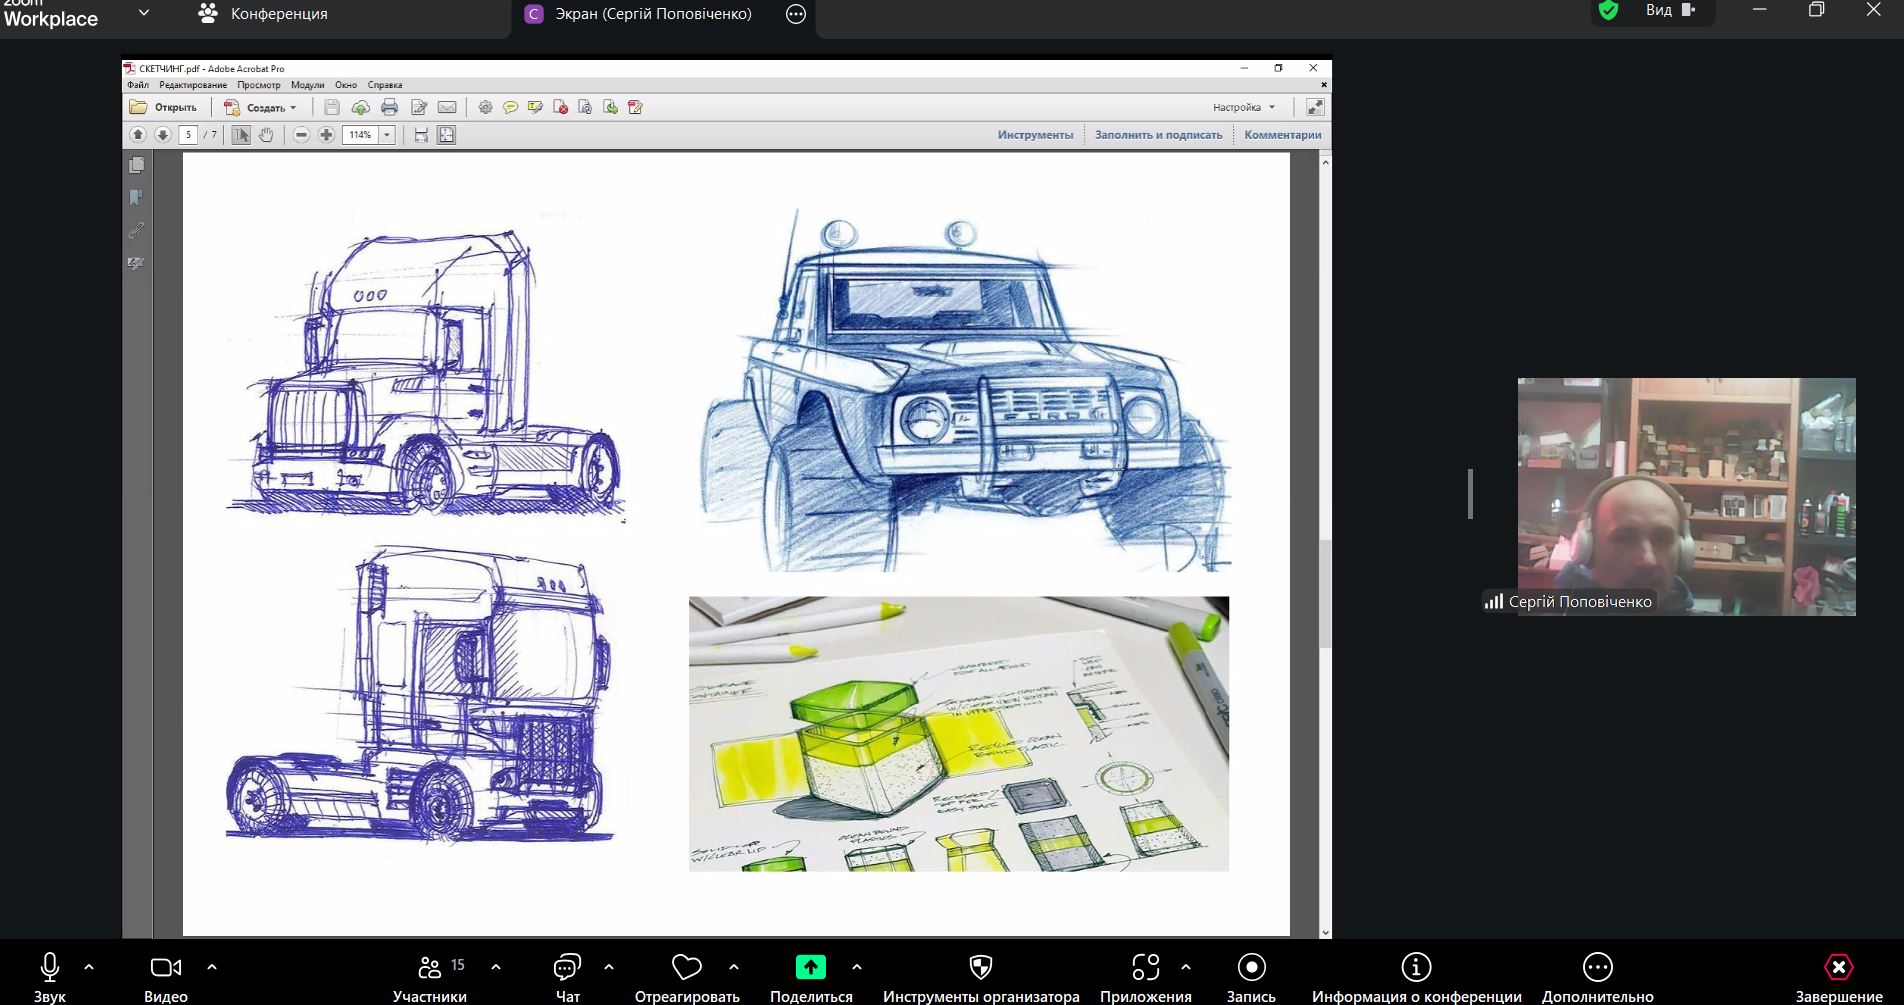Image resolution: width=1904 pixels, height=1005 pixels.
Task: Mute the microphone with the Звук button
Action: [49, 968]
